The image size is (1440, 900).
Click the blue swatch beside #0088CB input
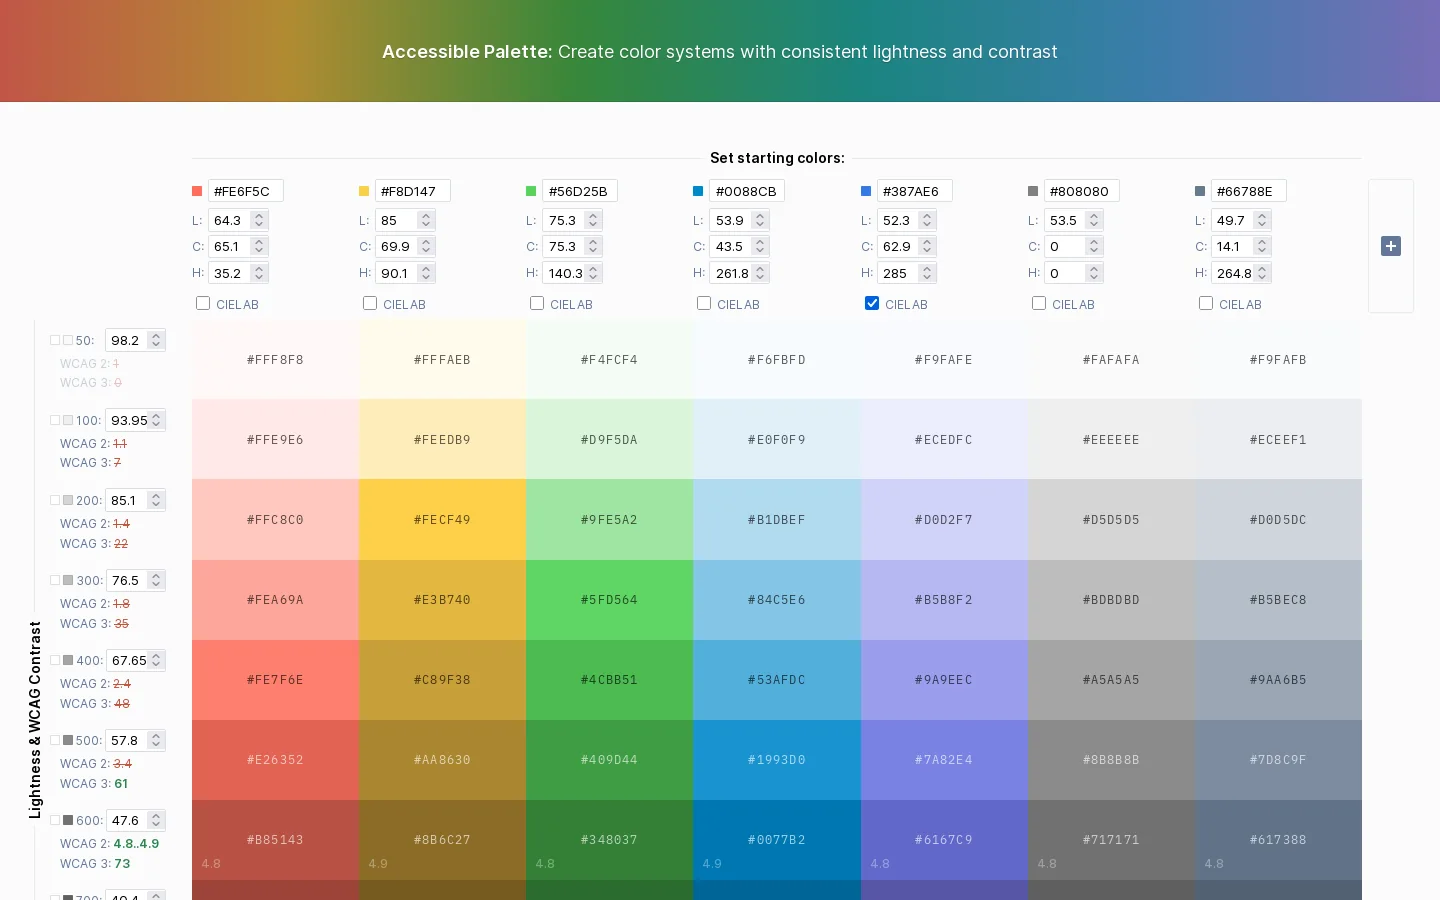(698, 191)
